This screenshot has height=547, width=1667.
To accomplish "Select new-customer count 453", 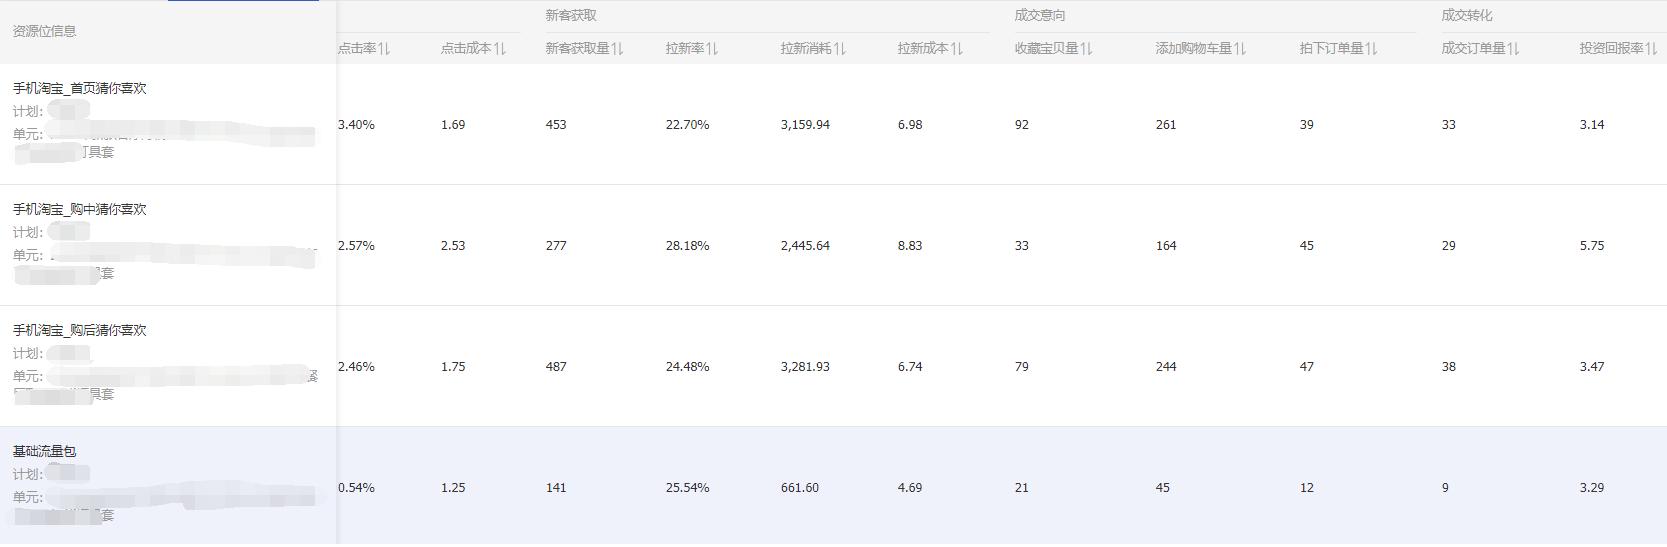I will point(556,125).
